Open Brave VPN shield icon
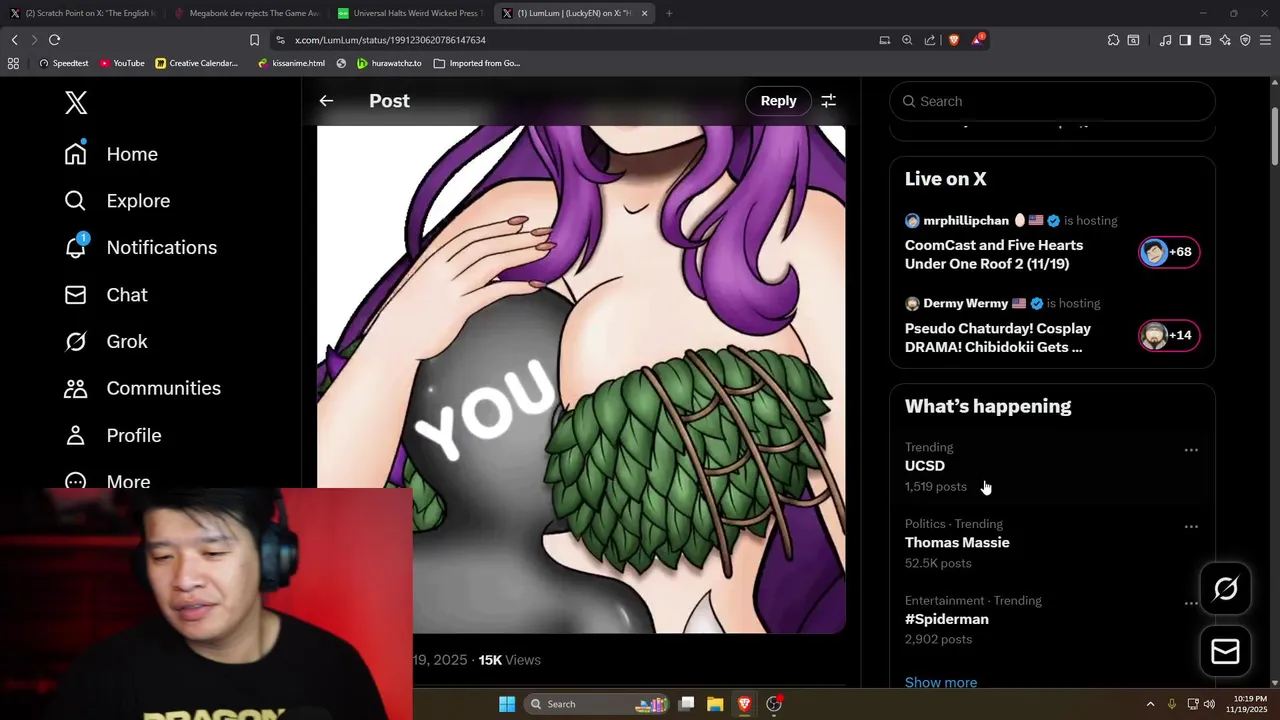 coord(1245,40)
